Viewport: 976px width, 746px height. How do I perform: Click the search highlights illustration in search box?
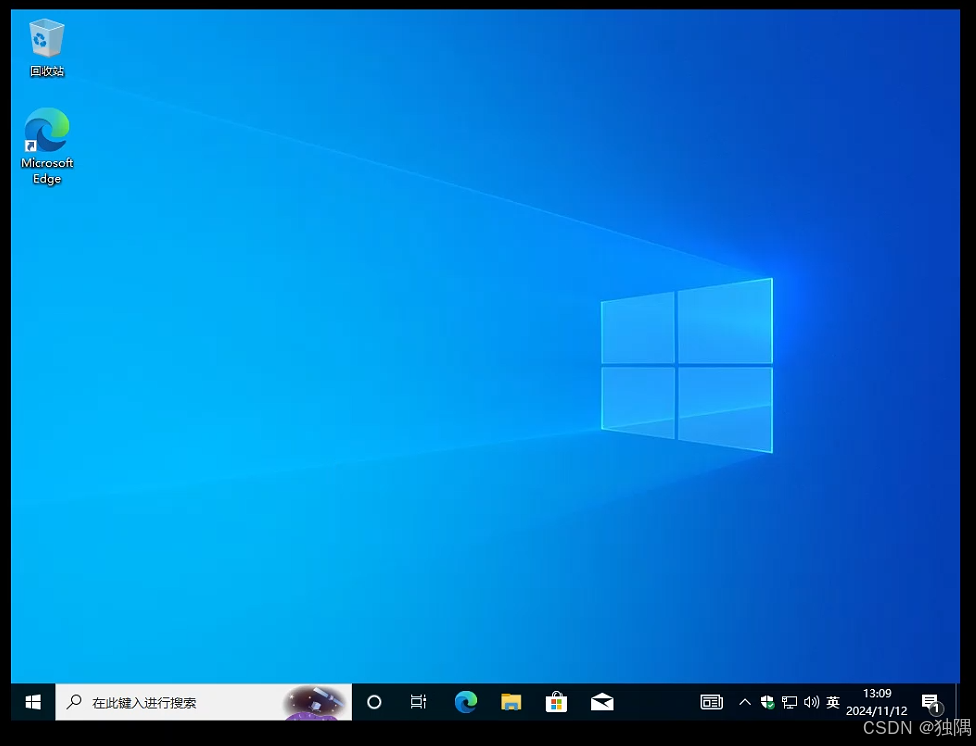314,702
